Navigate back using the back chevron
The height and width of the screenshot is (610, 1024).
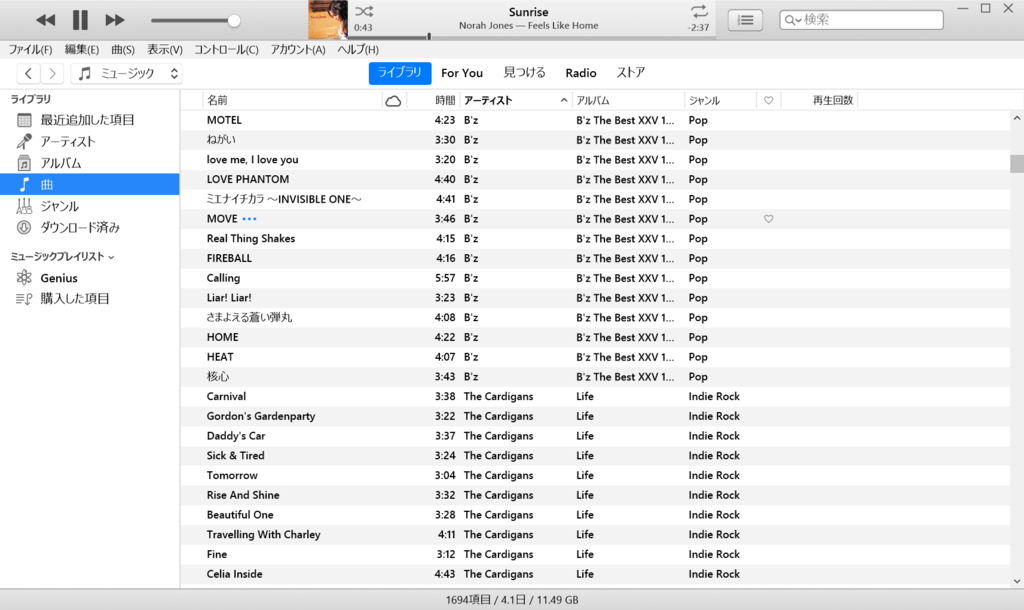28,73
